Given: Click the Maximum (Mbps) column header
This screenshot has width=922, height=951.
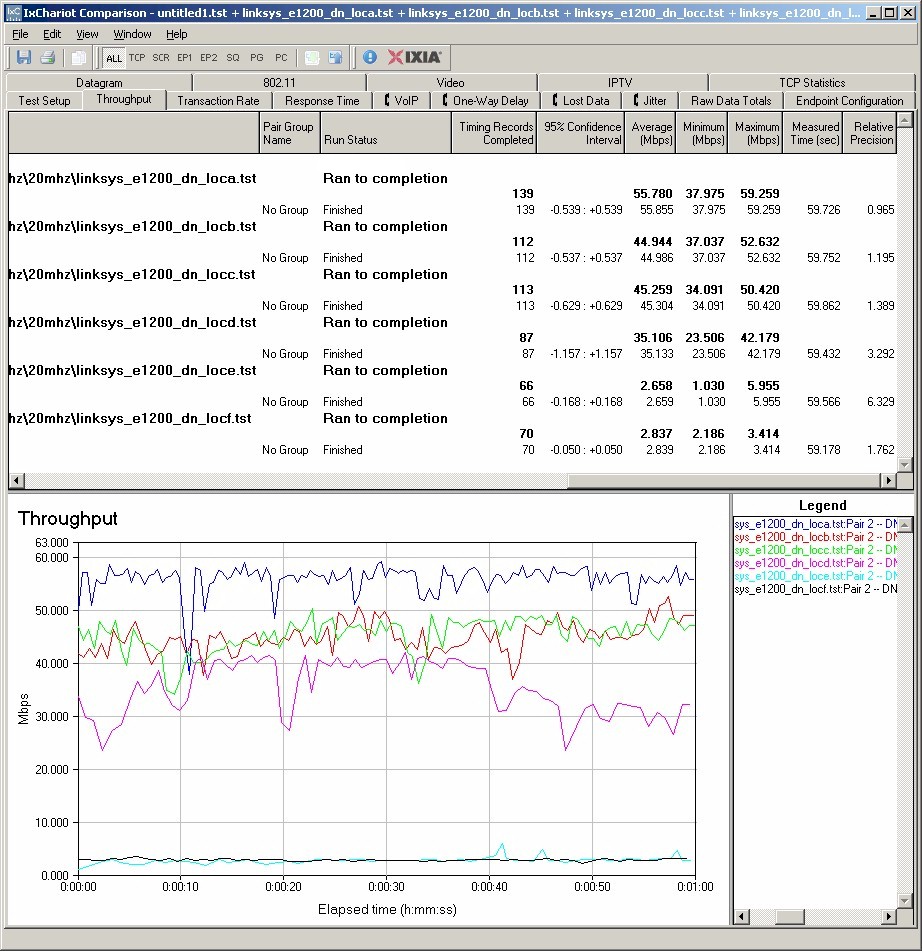Looking at the screenshot, I should [755, 133].
